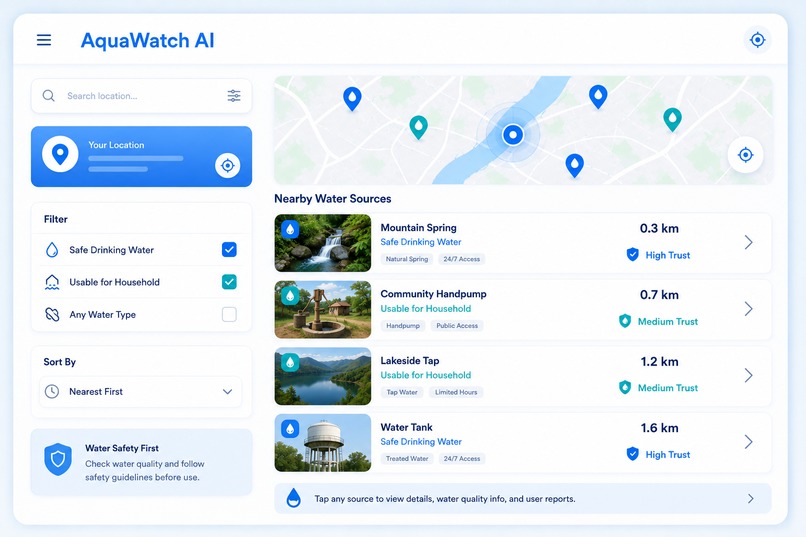Click Any Water Type icon
Viewport: 806px width, 537px height.
(52, 314)
